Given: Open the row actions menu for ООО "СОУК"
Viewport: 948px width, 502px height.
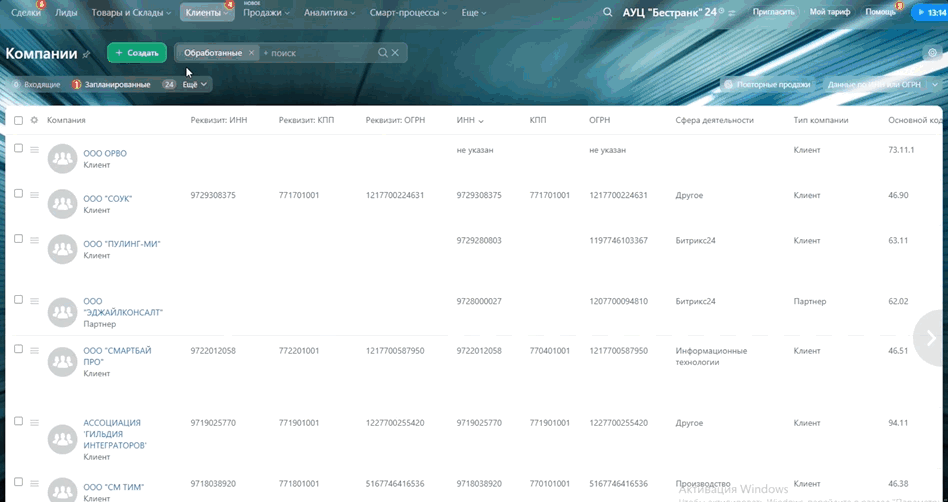Looking at the screenshot, I should 34,195.
